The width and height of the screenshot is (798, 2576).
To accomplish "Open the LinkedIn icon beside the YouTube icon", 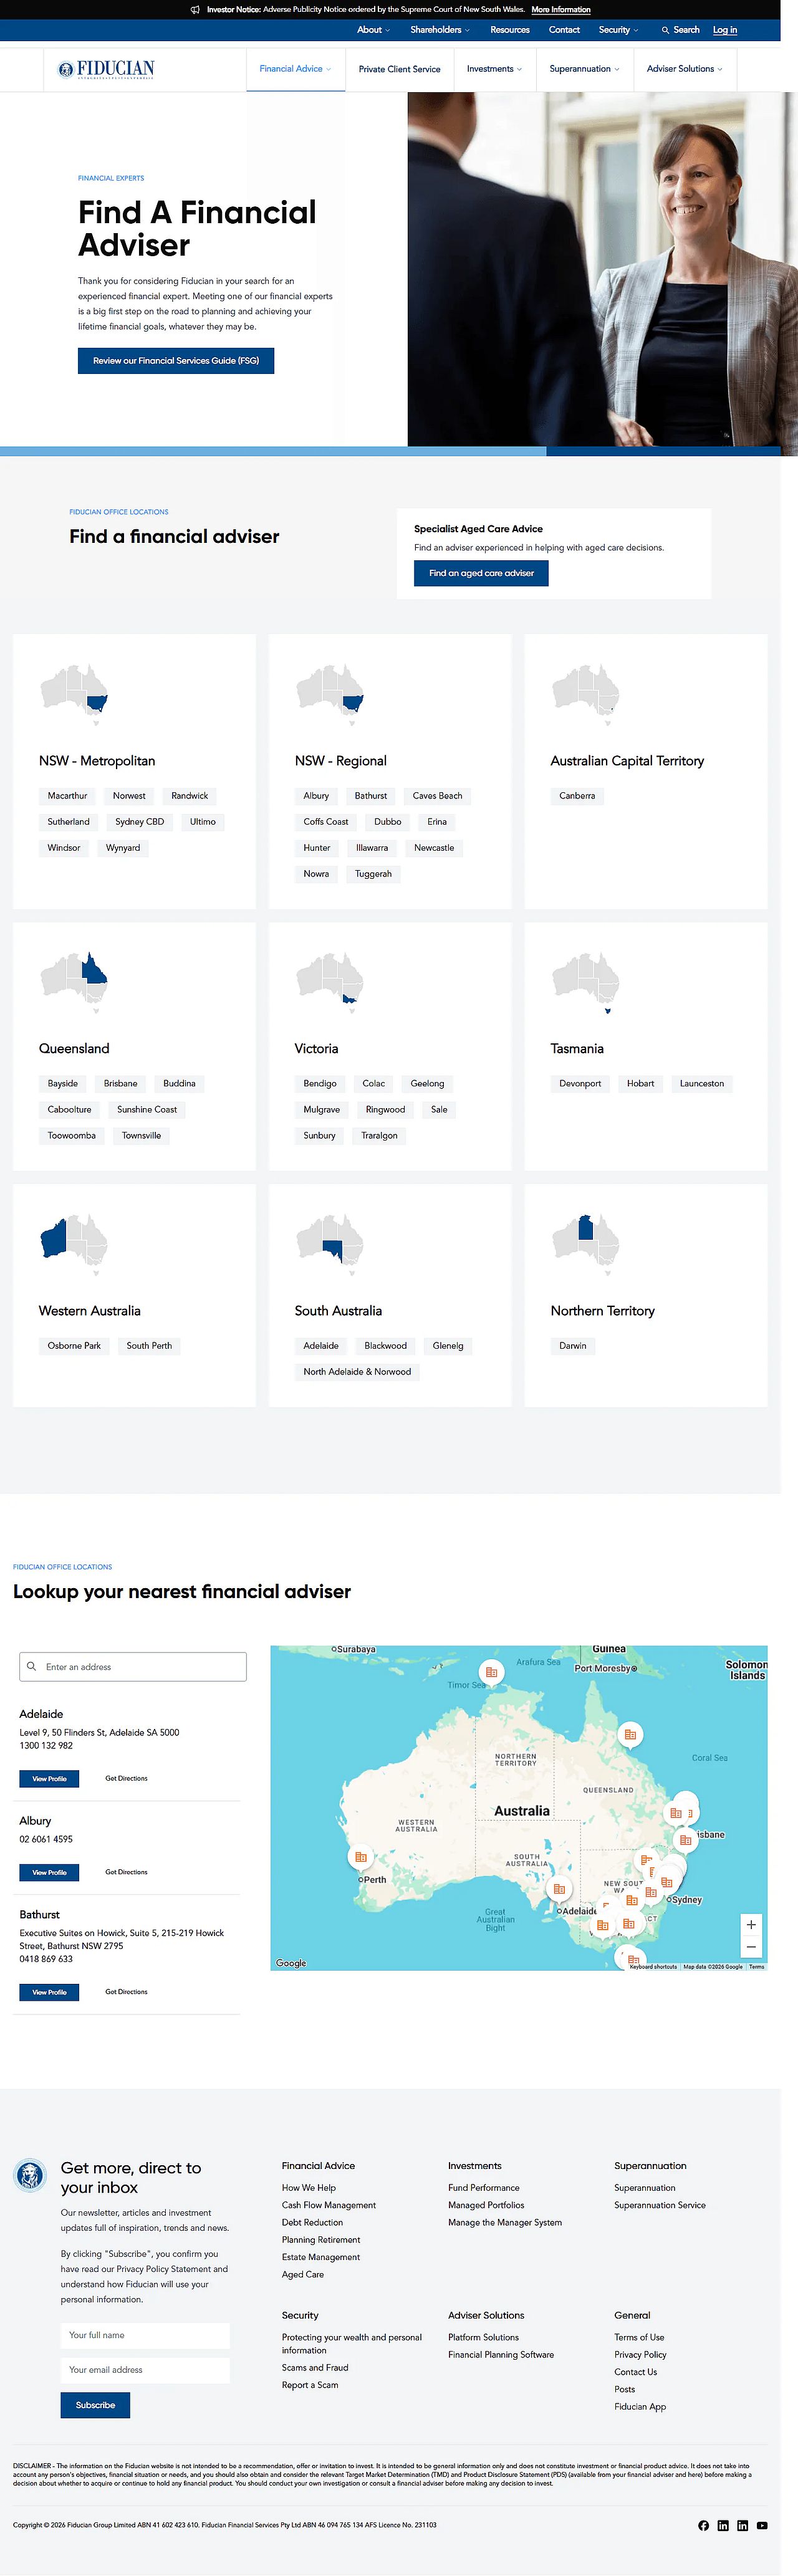I will [742, 2525].
